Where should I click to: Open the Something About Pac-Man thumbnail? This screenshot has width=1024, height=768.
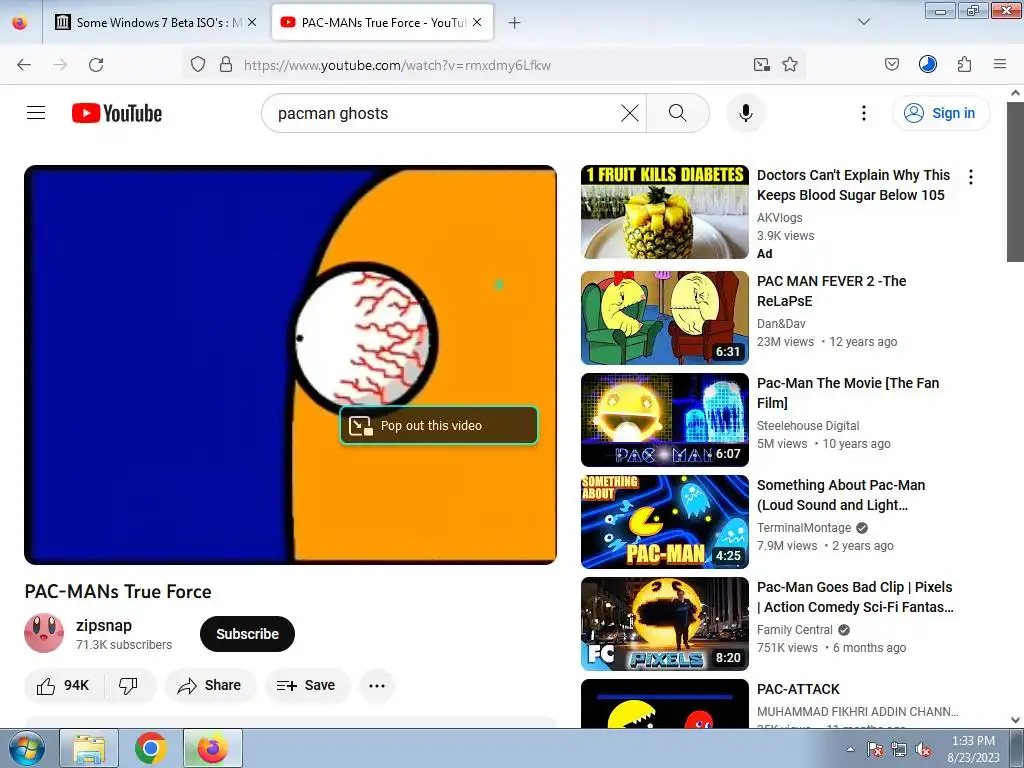coord(665,522)
